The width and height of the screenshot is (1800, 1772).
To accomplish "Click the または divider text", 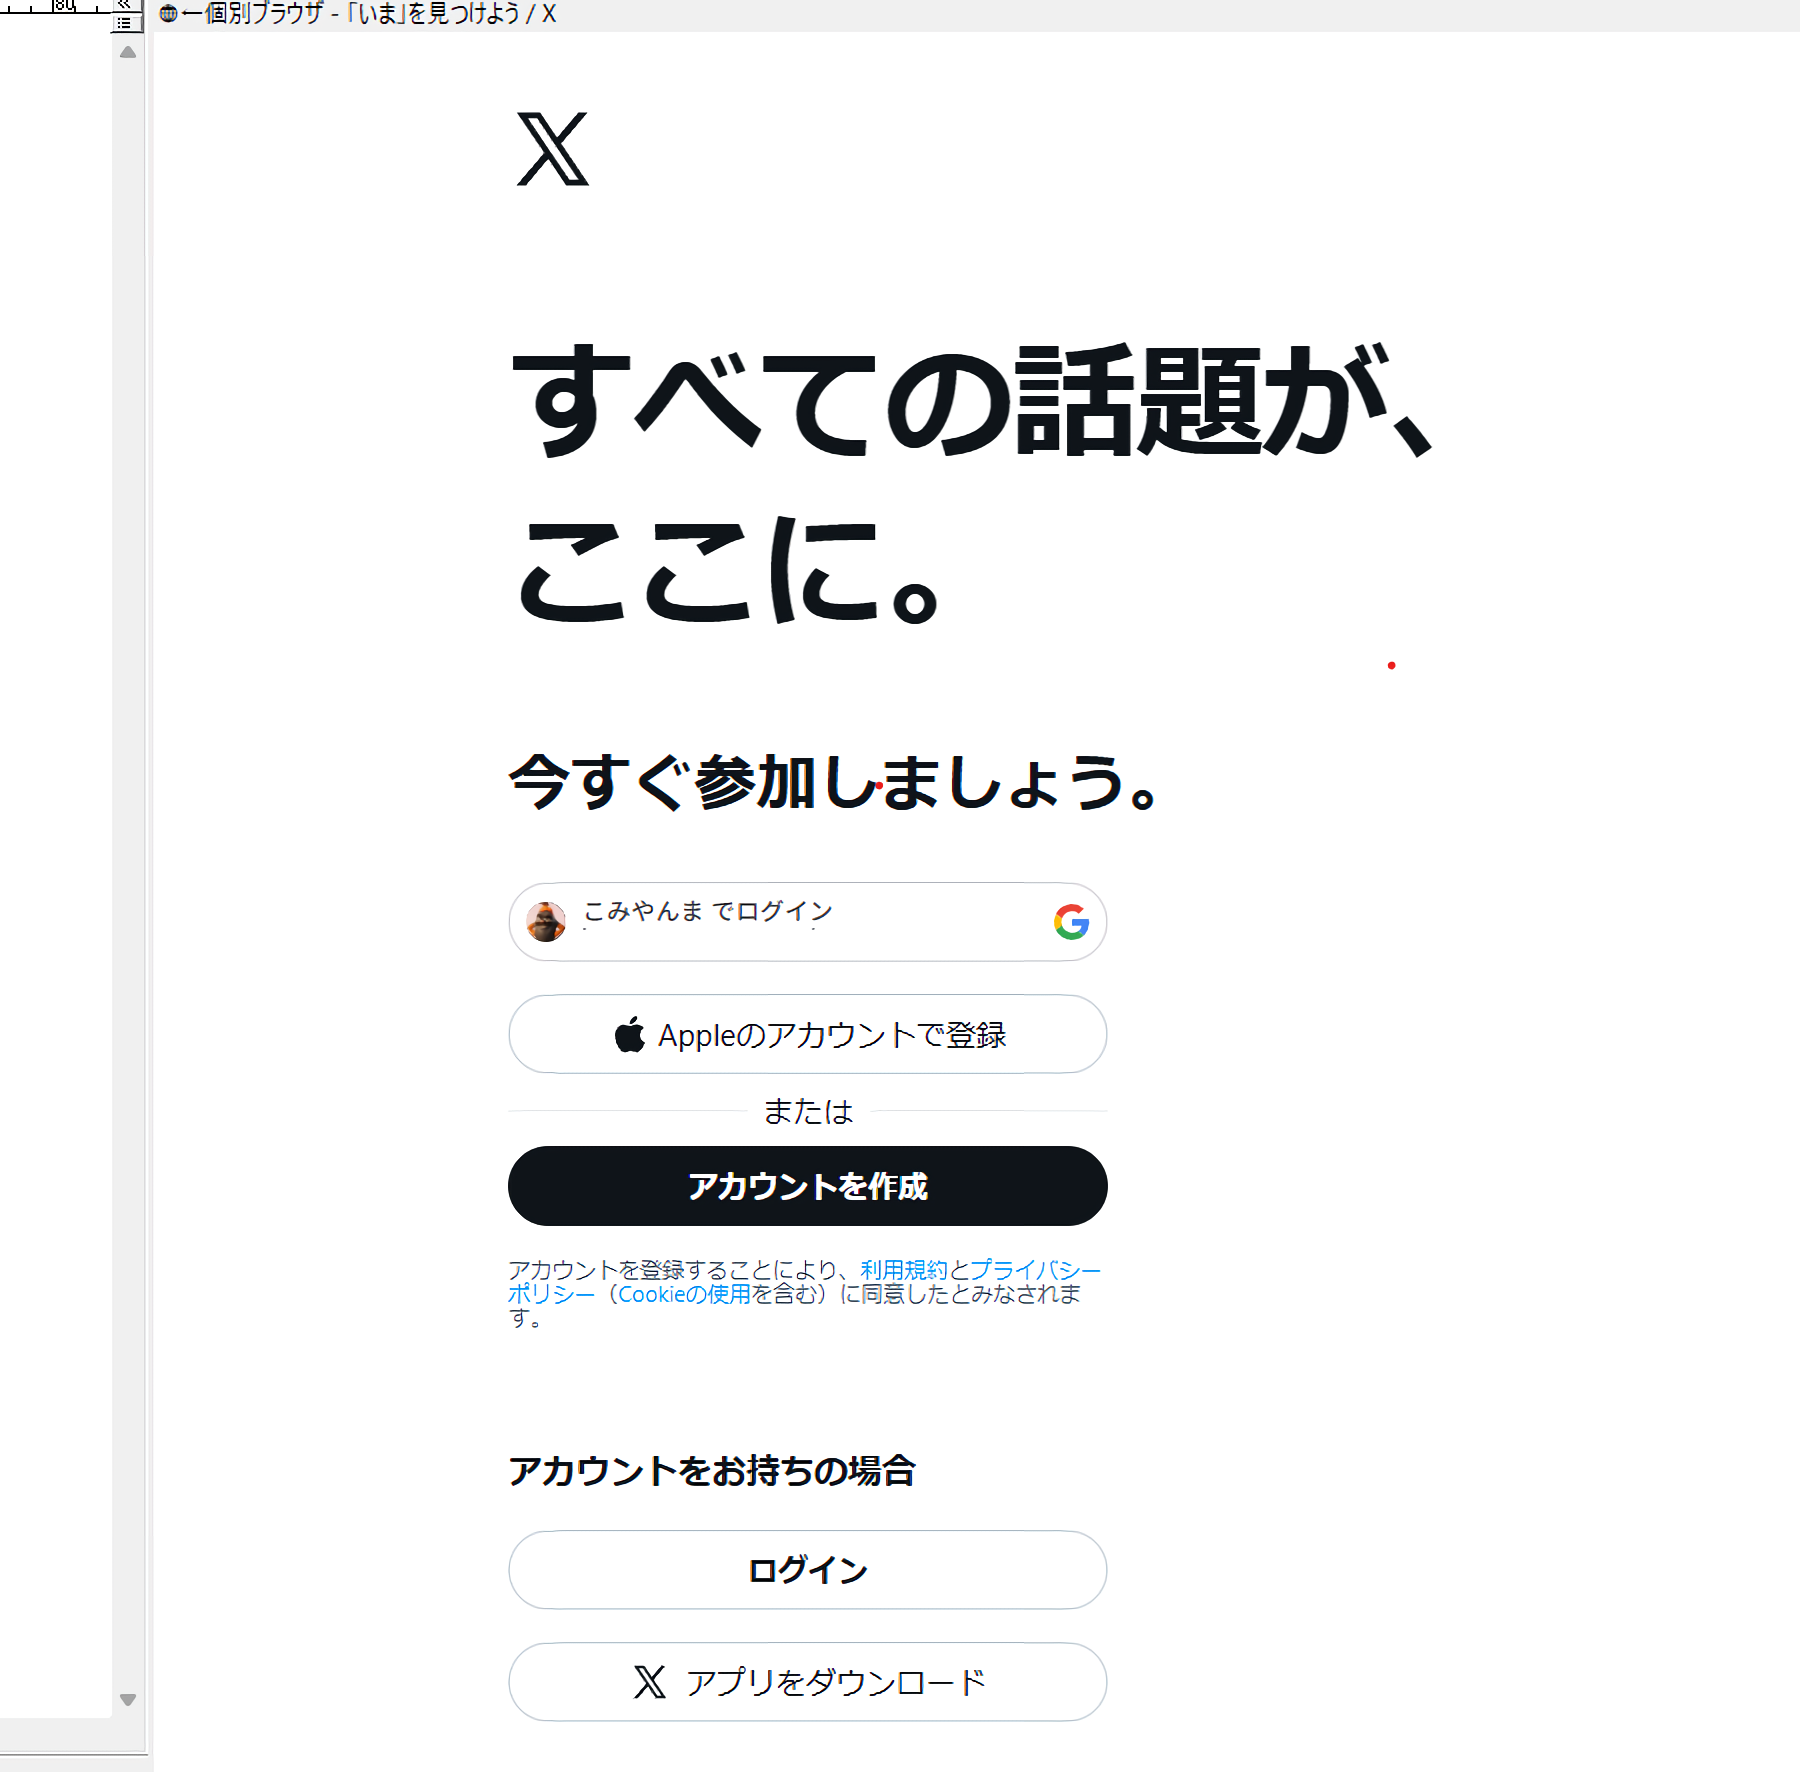I will point(808,1111).
